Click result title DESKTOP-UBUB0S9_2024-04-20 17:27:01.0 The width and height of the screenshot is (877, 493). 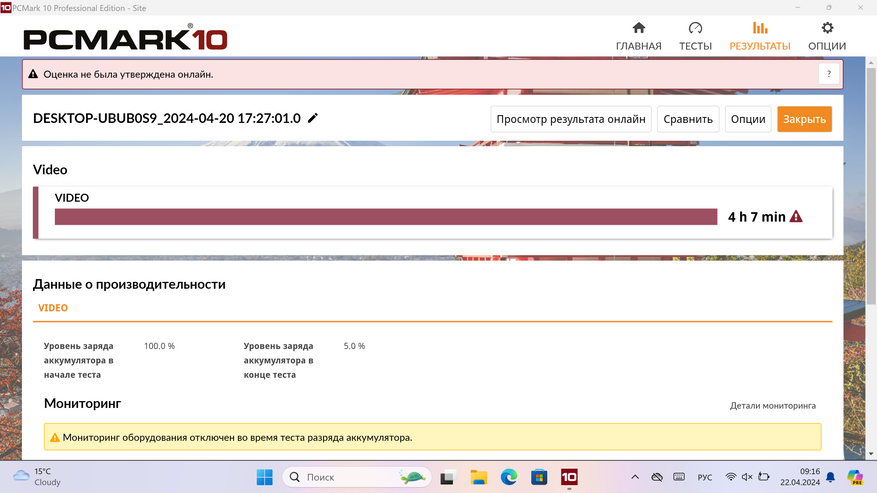click(167, 118)
